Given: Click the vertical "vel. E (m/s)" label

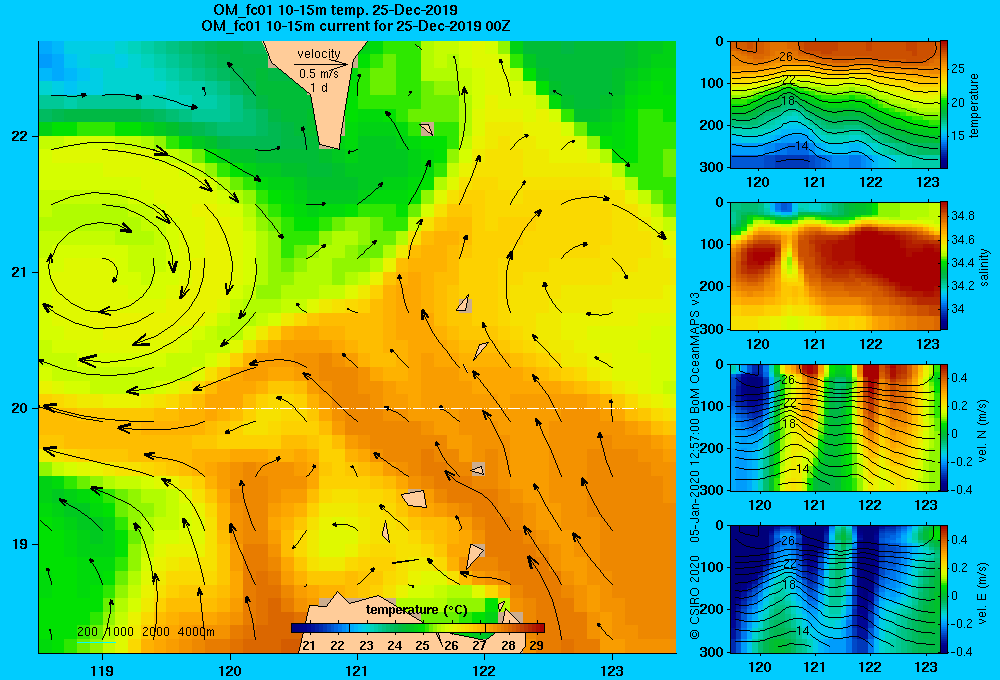Looking at the screenshot, I should pyautogui.click(x=982, y=592).
